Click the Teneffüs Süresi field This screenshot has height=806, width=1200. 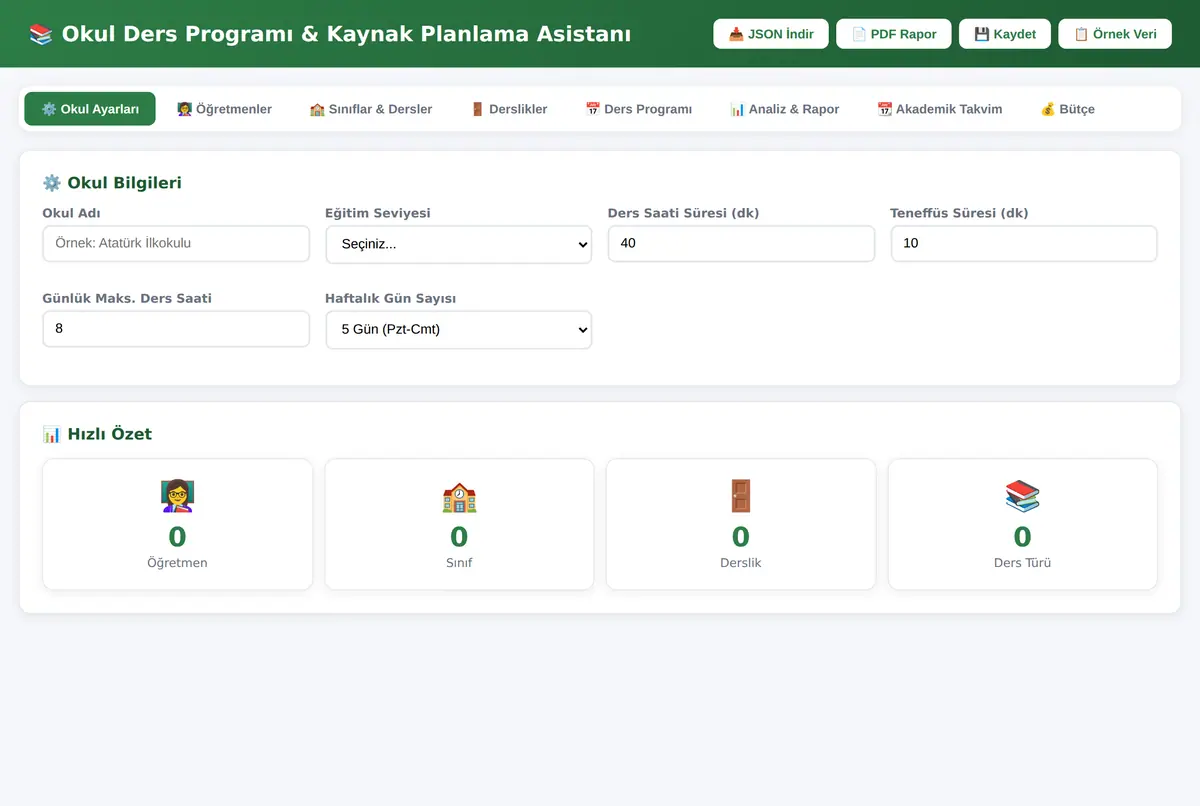click(x=1024, y=243)
